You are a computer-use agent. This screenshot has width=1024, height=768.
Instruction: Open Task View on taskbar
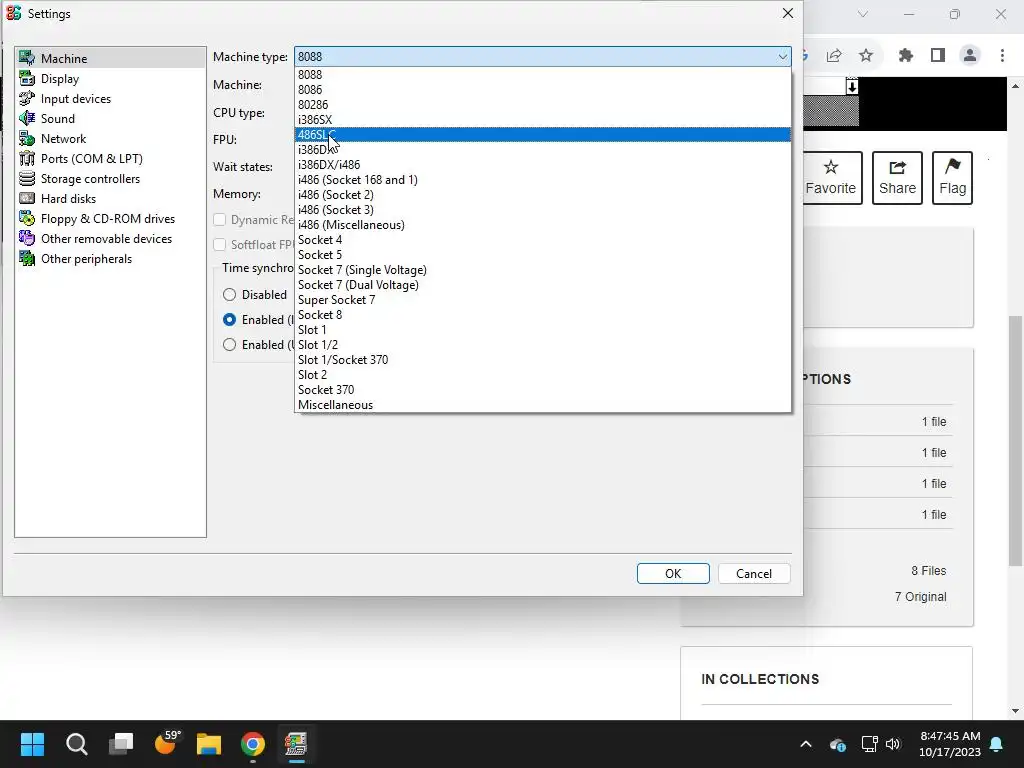pyautogui.click(x=121, y=744)
